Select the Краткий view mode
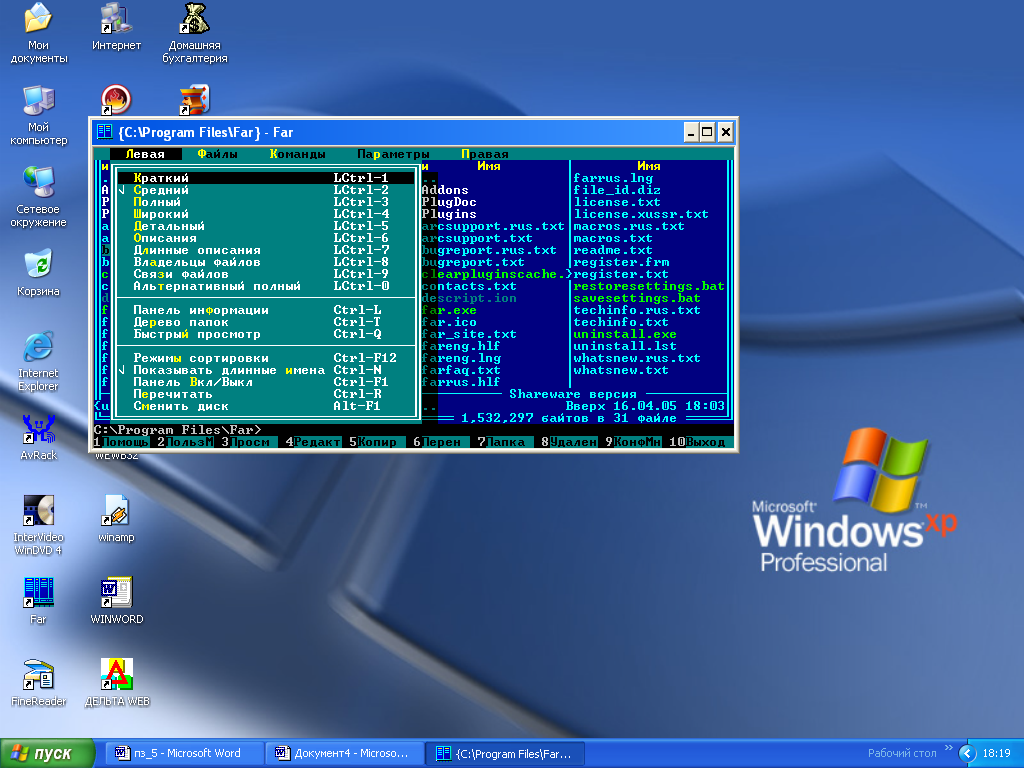 [266, 178]
